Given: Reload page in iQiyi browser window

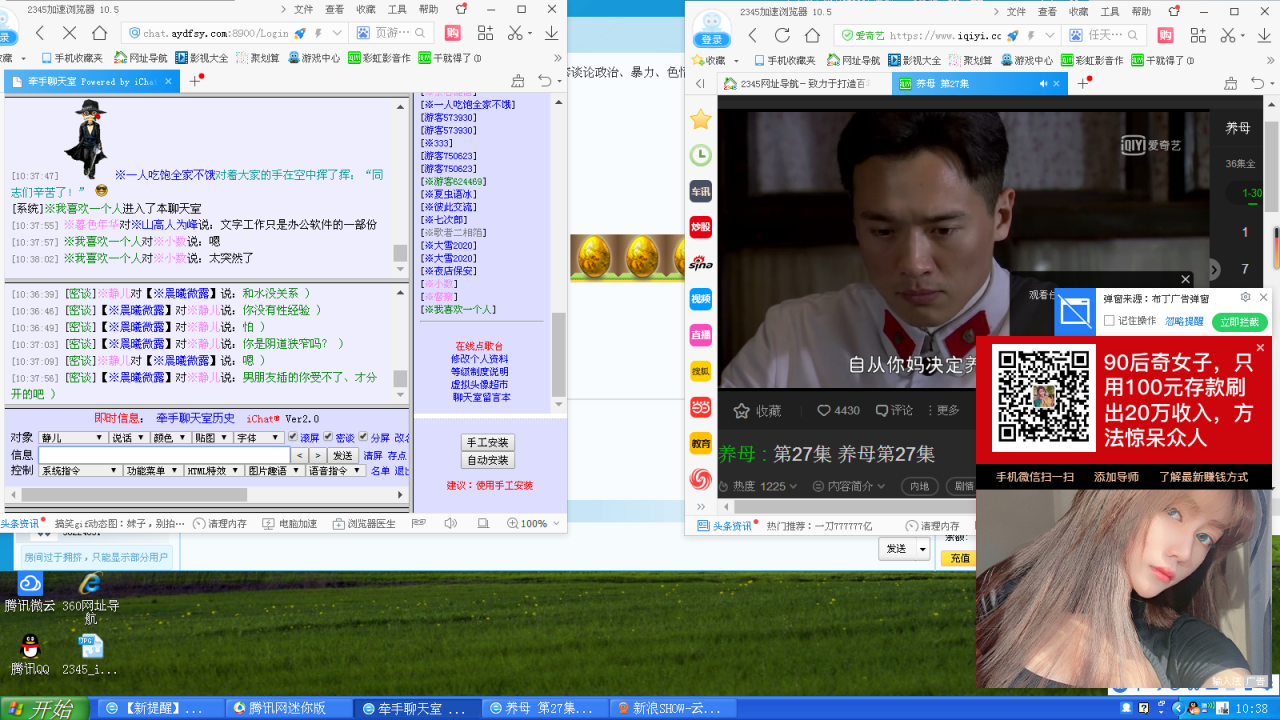Looking at the screenshot, I should point(783,34).
